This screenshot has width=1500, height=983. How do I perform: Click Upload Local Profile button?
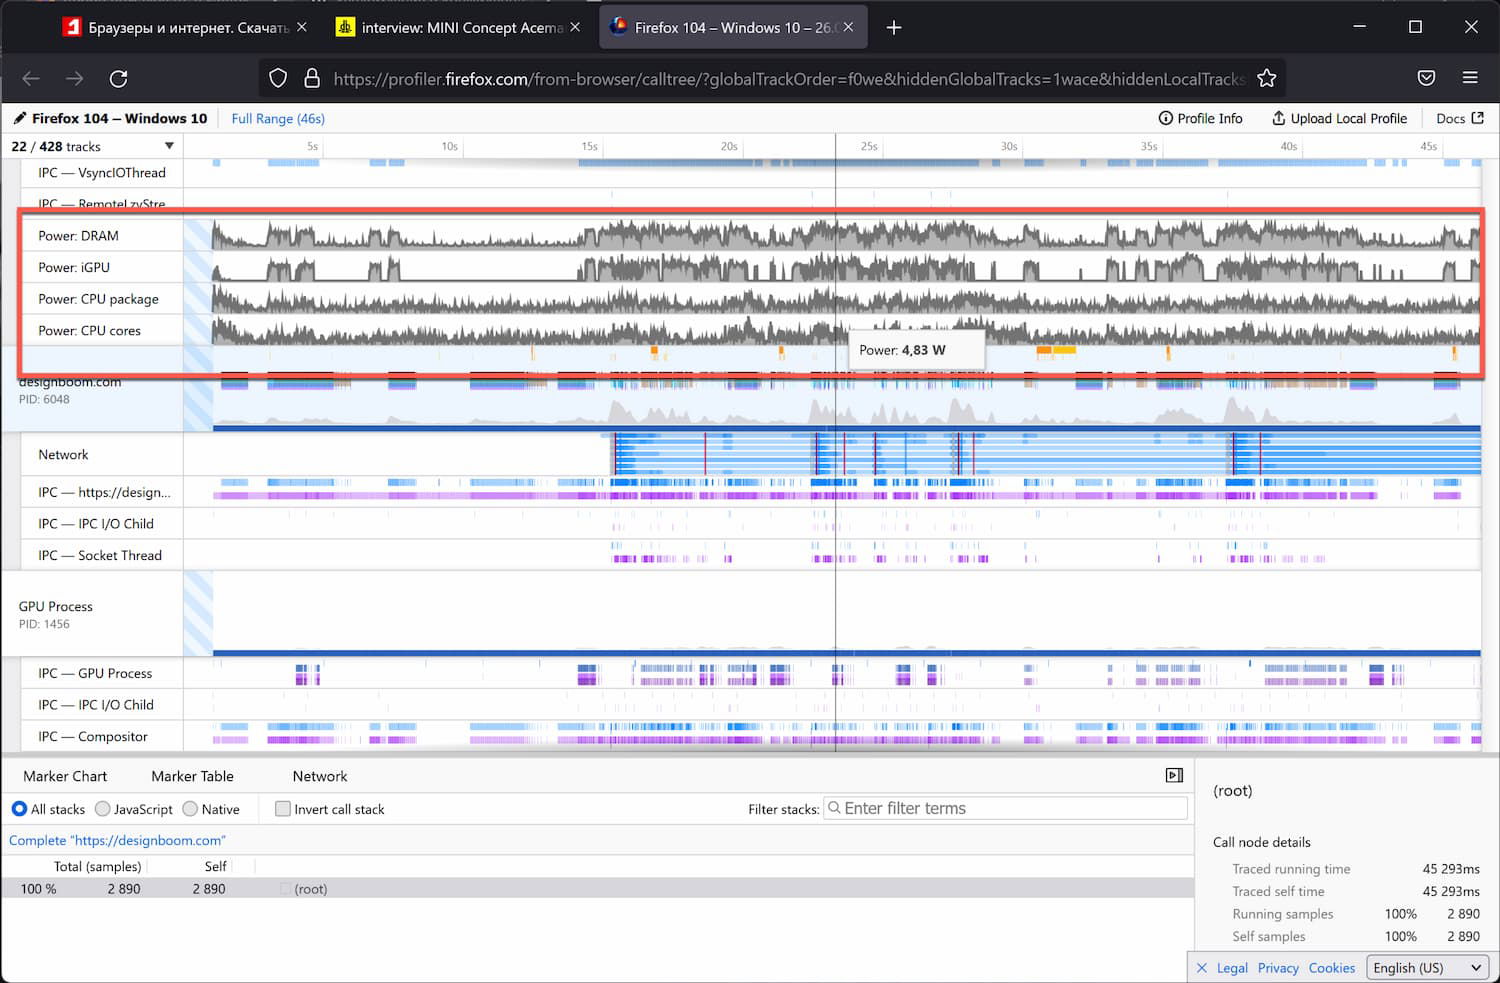coord(1339,118)
